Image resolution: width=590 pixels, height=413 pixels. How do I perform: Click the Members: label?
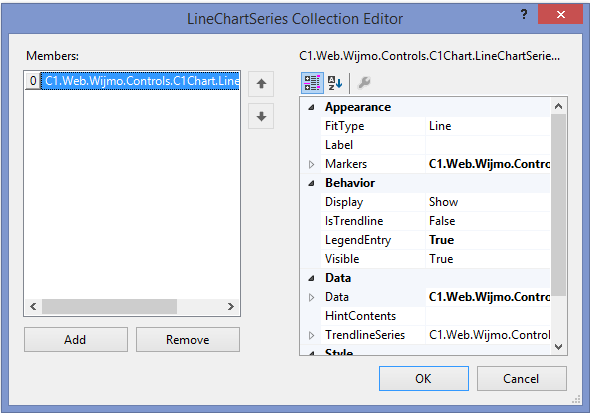pos(52,56)
